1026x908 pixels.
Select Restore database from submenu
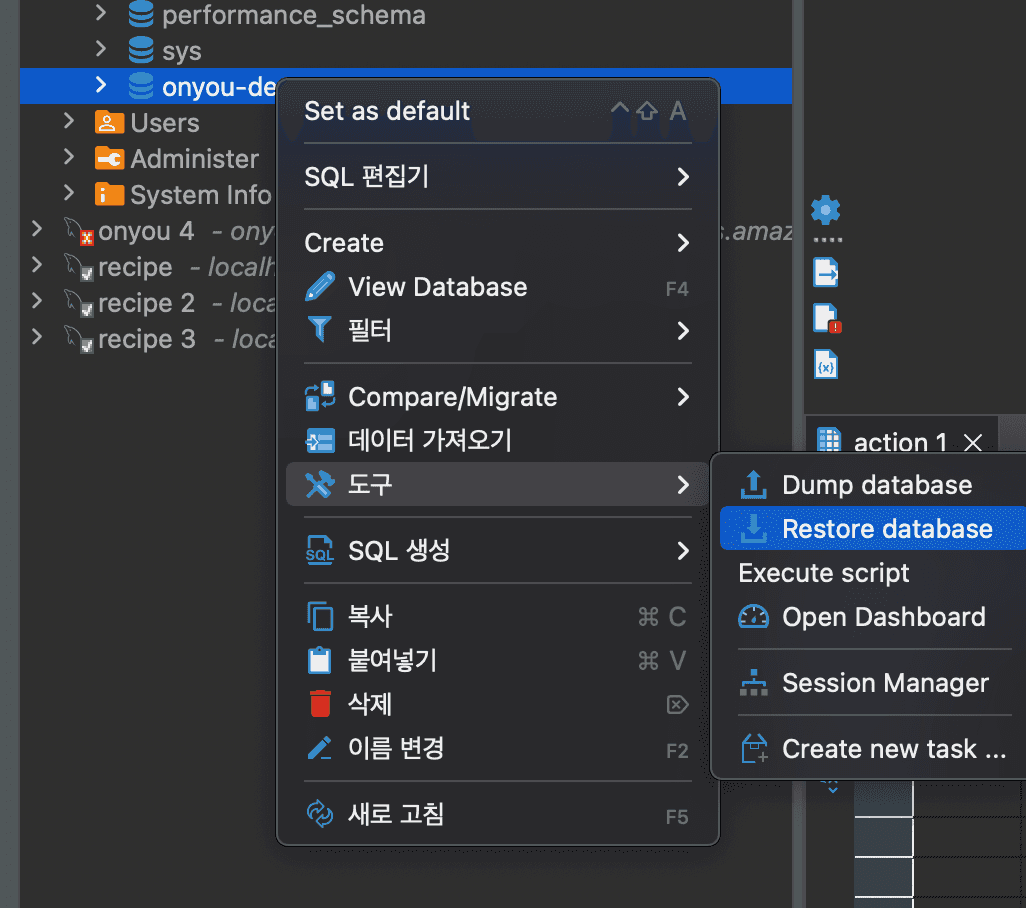click(885, 528)
